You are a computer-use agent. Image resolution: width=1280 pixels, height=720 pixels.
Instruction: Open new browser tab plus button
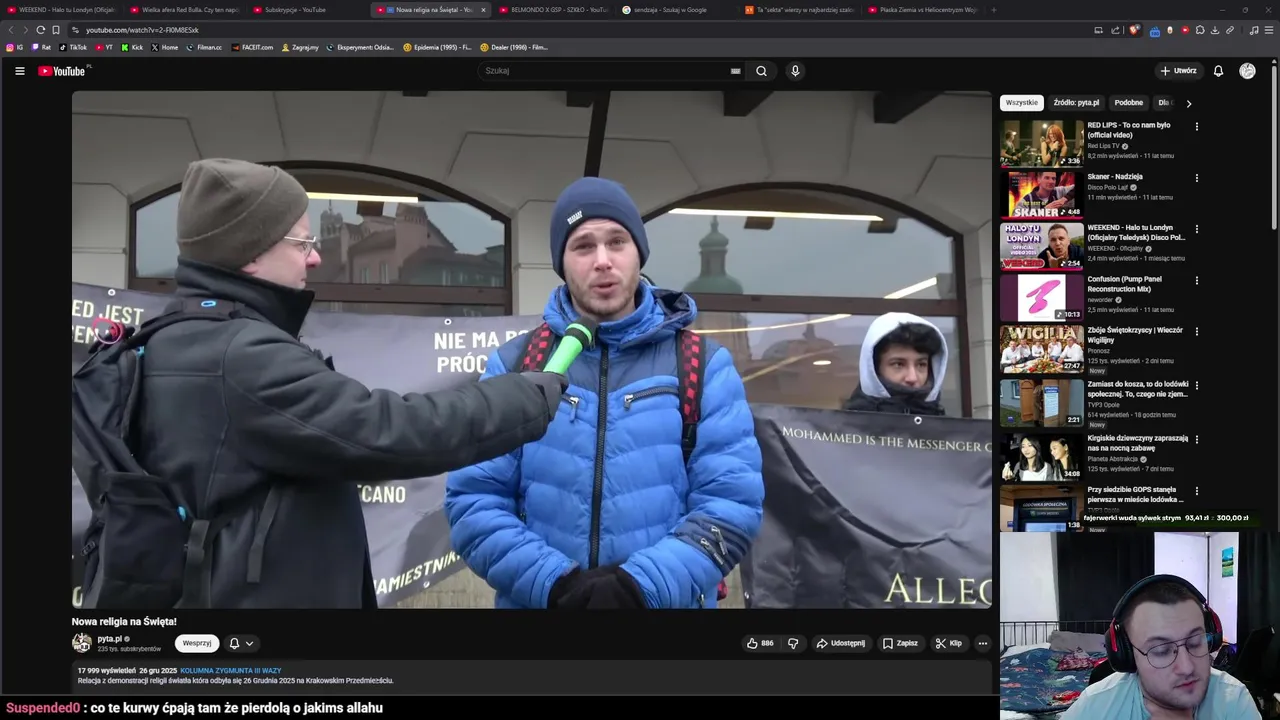click(x=993, y=10)
